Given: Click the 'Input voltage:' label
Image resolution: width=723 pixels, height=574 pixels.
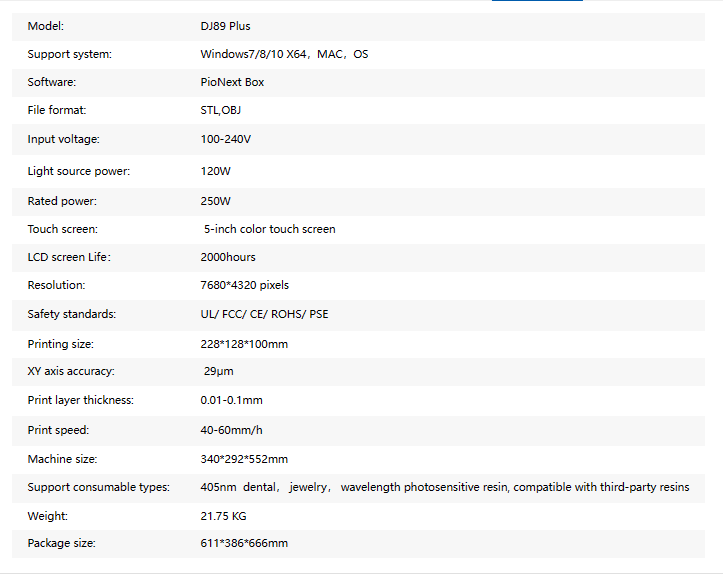Looking at the screenshot, I should (x=64, y=139).
